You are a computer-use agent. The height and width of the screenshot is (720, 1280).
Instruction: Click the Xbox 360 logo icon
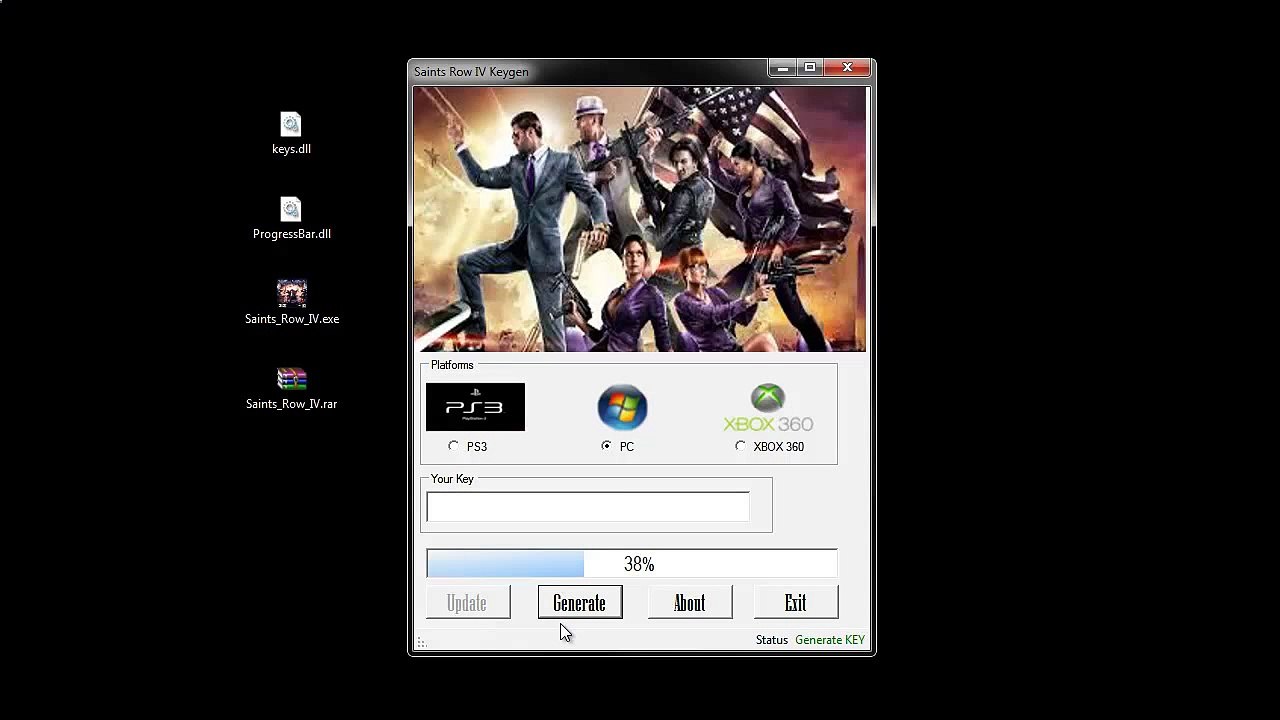tap(768, 408)
